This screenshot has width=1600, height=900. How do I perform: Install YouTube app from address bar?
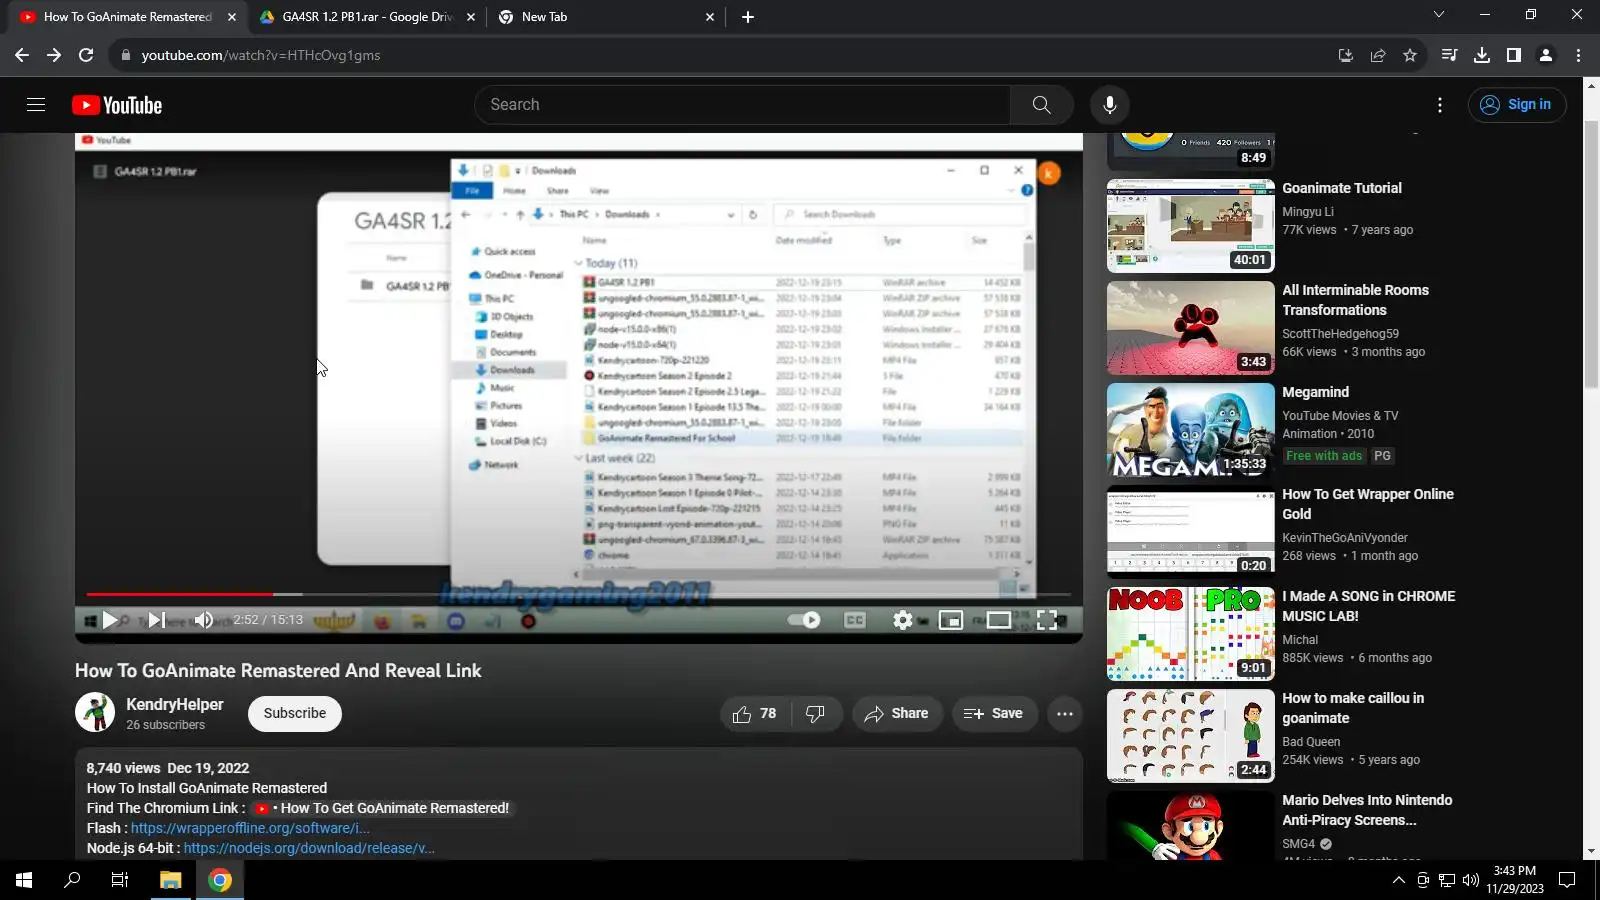pyautogui.click(x=1346, y=56)
